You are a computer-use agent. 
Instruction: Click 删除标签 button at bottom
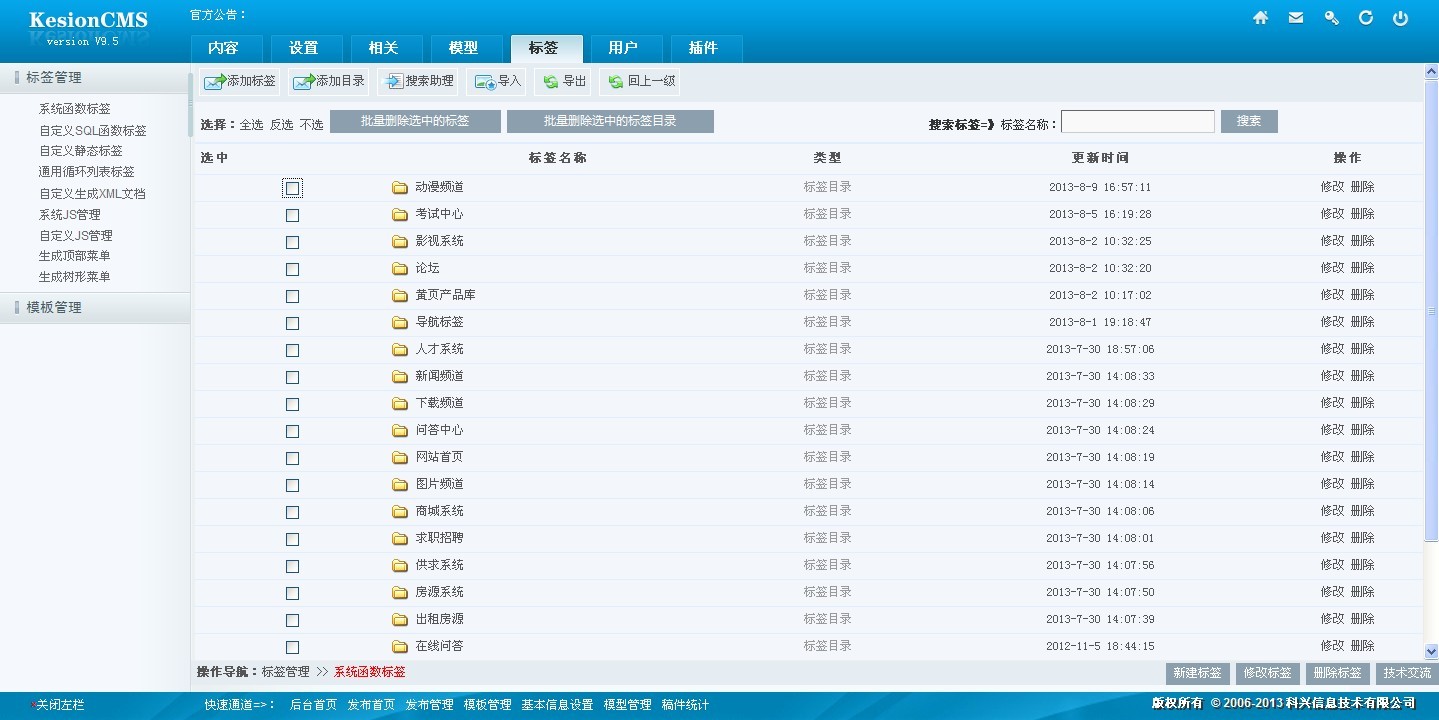pos(1337,673)
